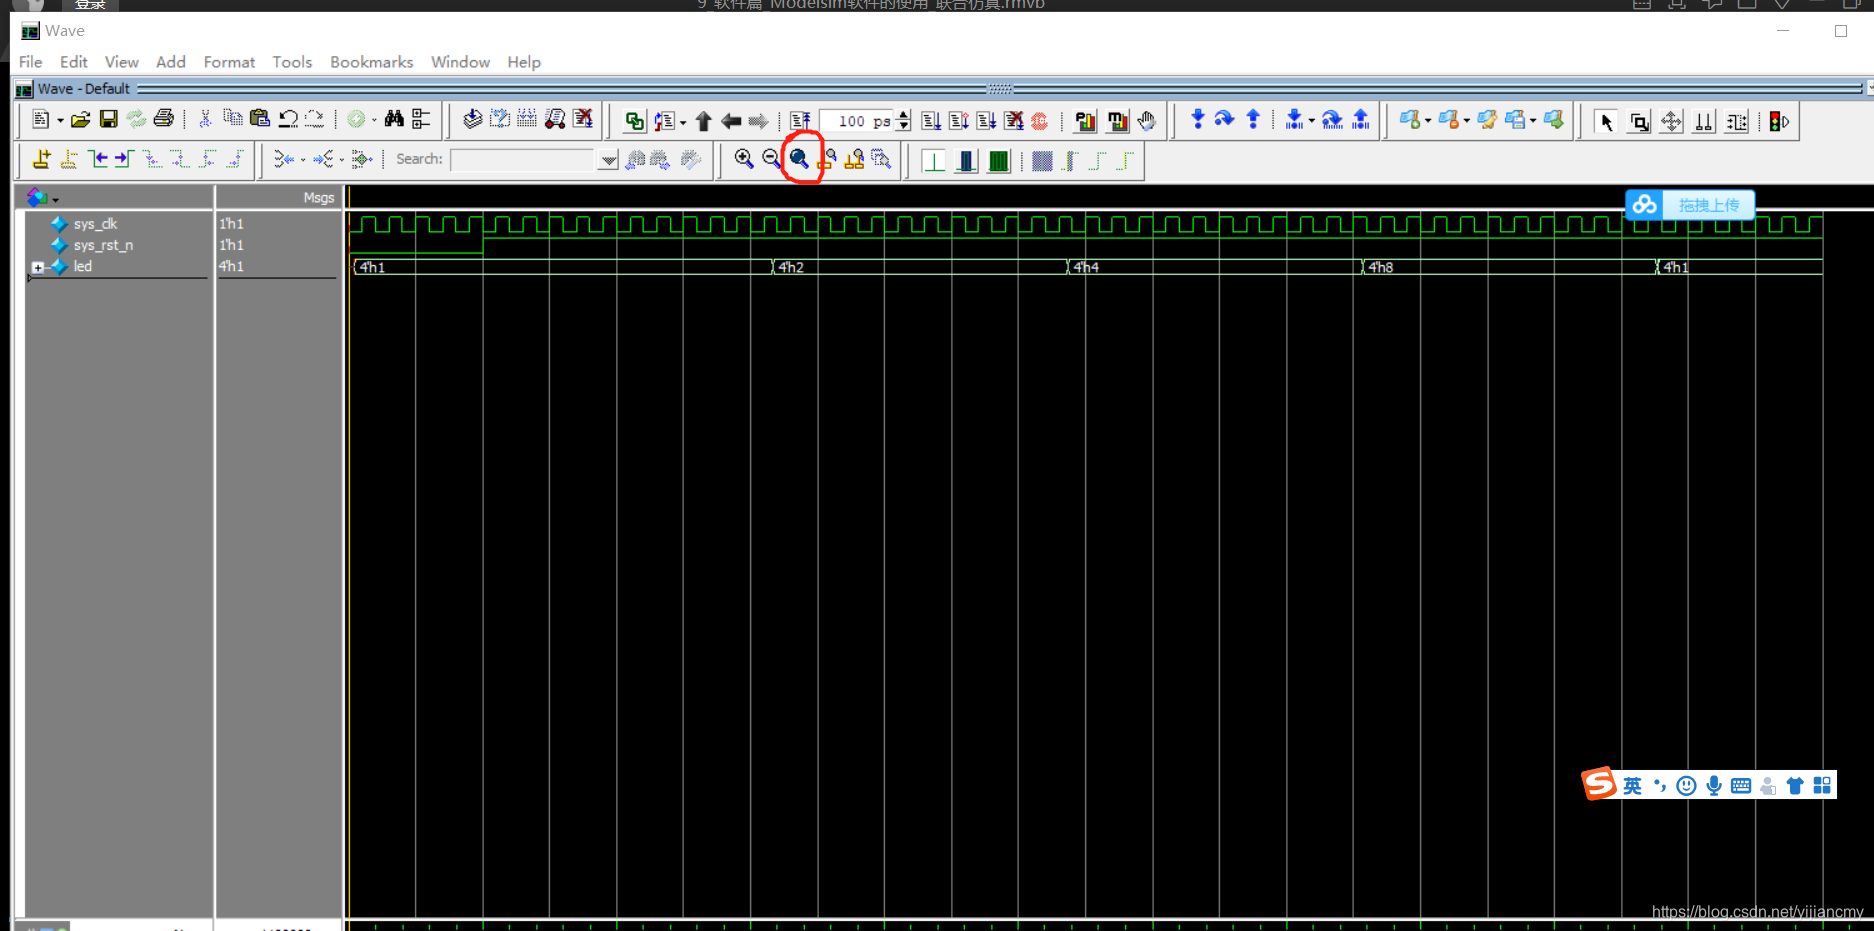Switch to Pan Mode mouse tool
This screenshot has height=931, width=1874.
click(x=1671, y=122)
